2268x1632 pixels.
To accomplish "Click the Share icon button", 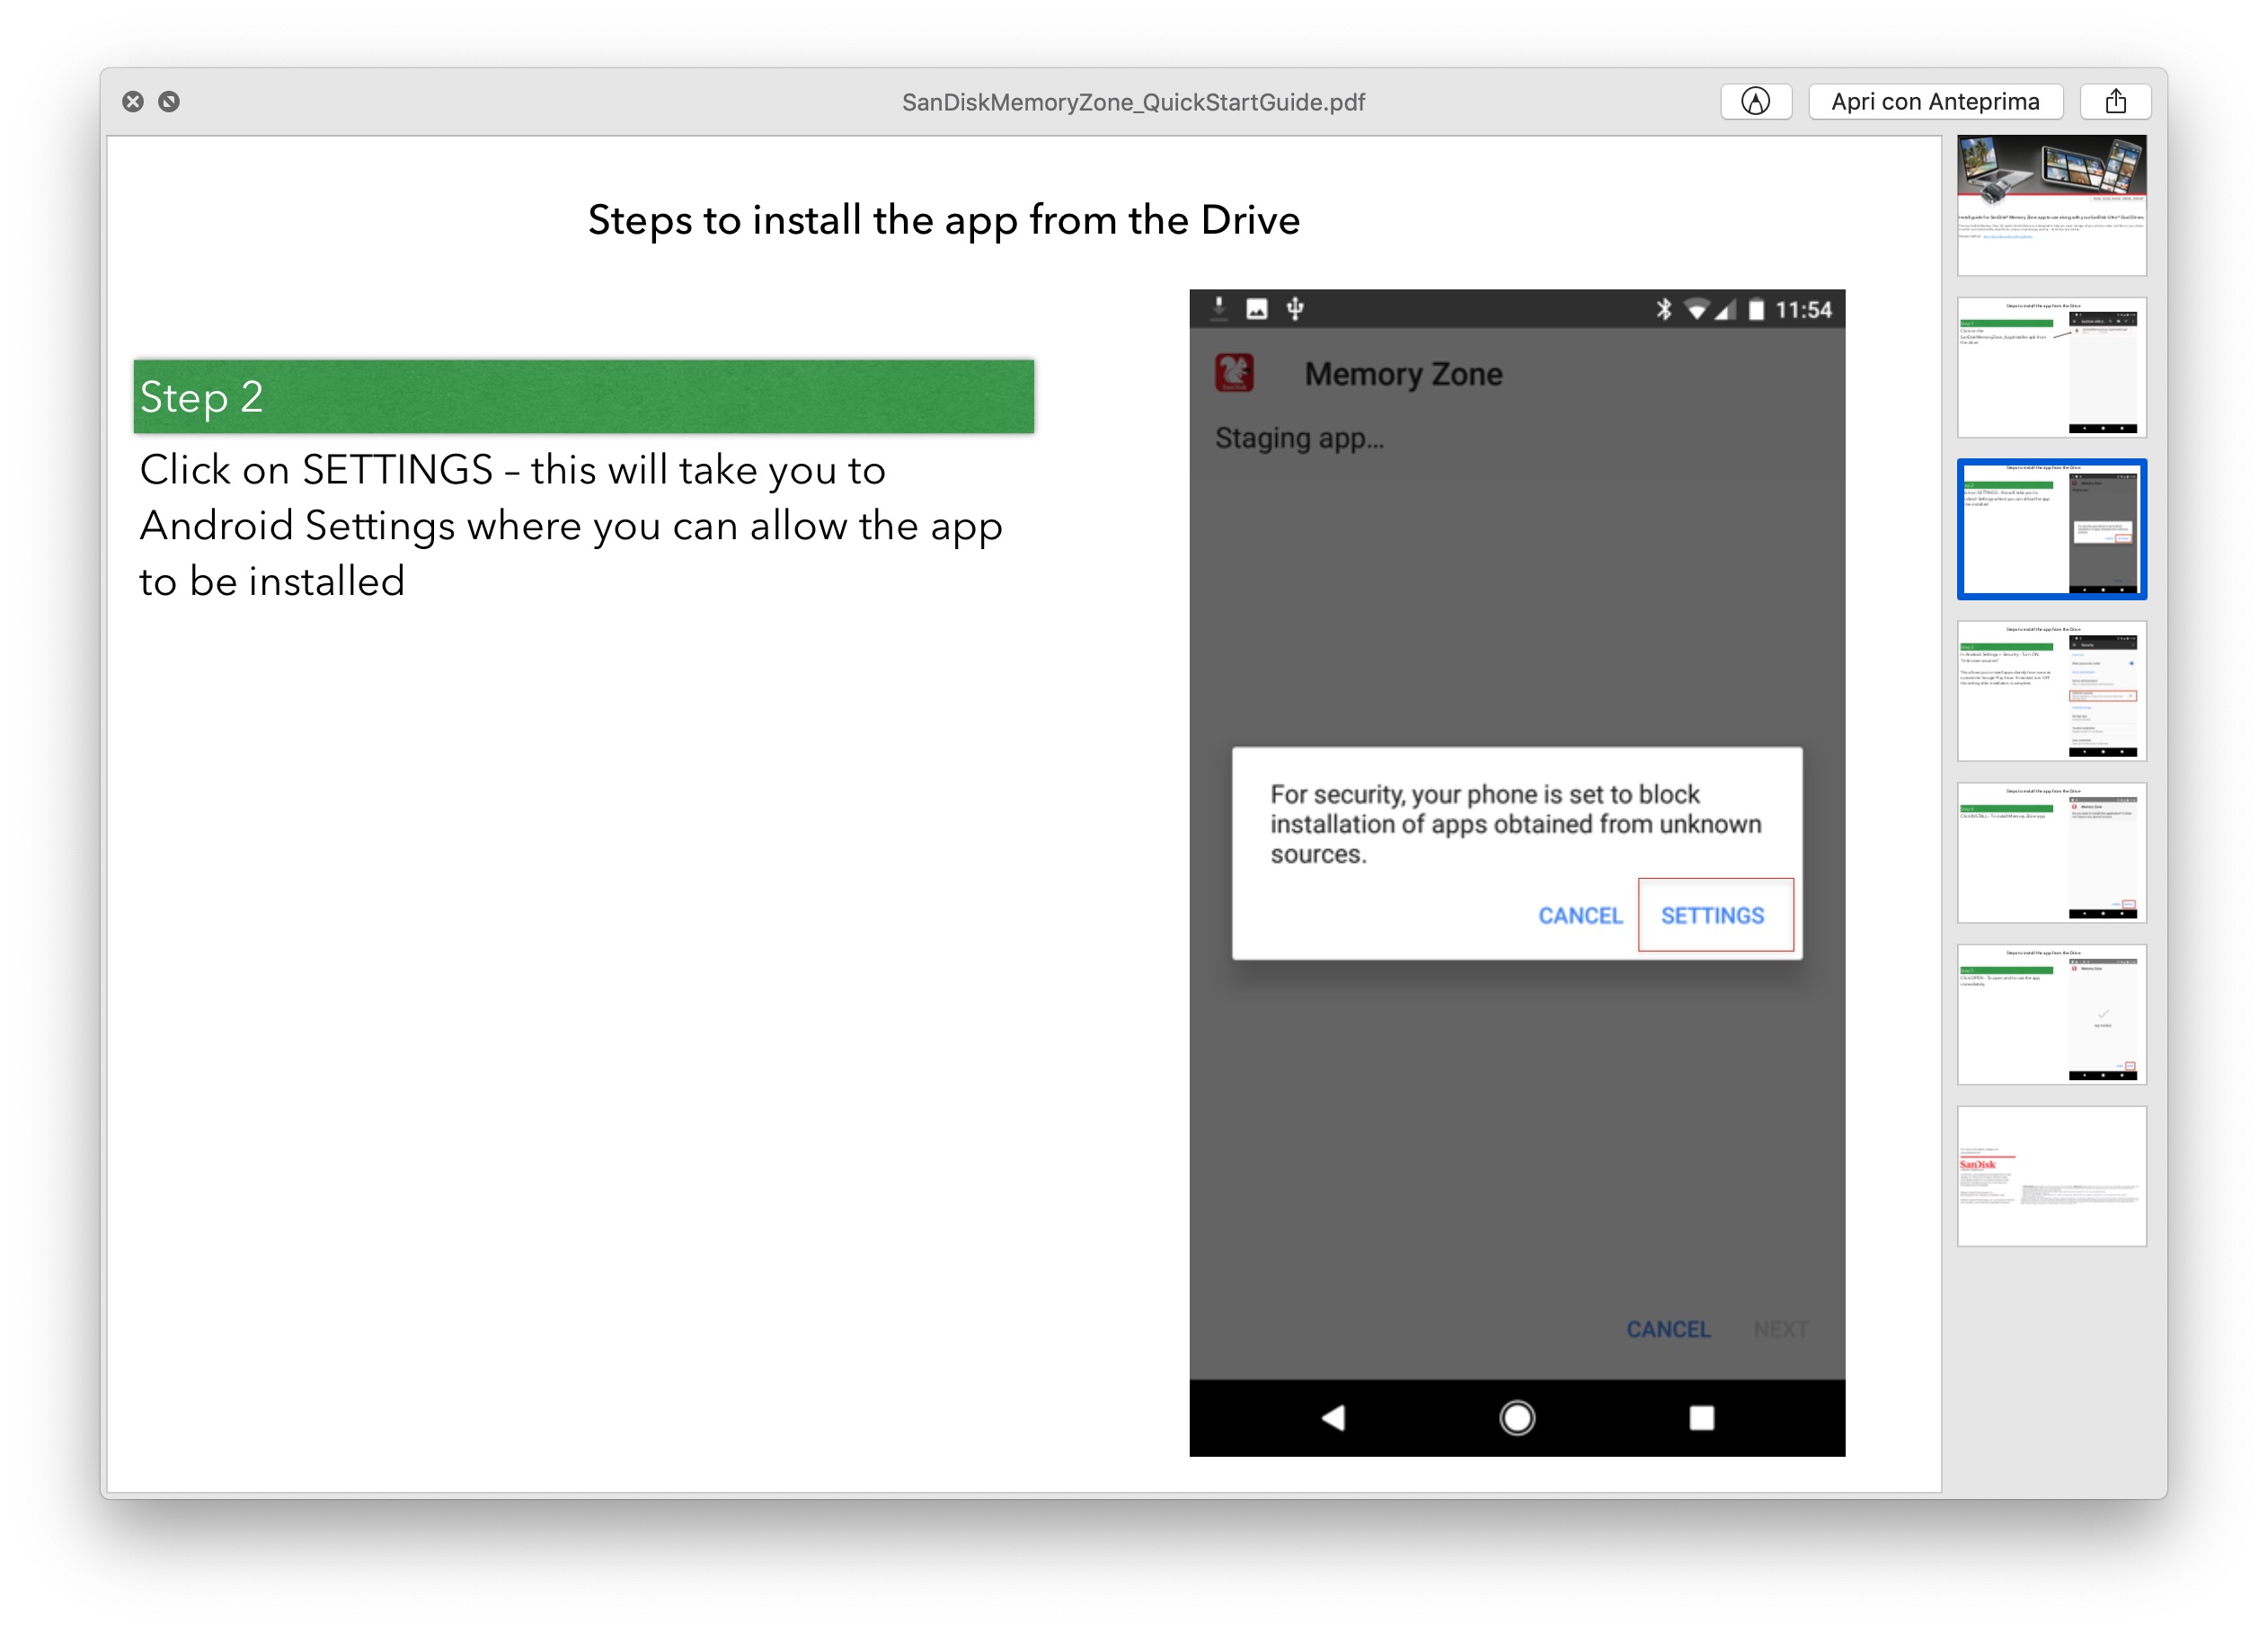I will coord(2116,101).
